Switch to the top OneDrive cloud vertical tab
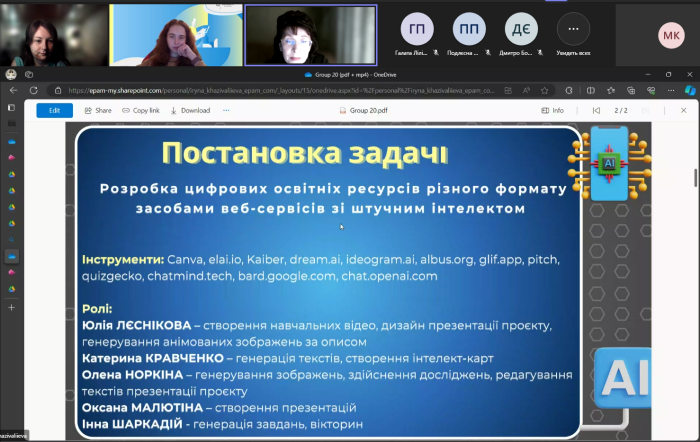 point(12,141)
